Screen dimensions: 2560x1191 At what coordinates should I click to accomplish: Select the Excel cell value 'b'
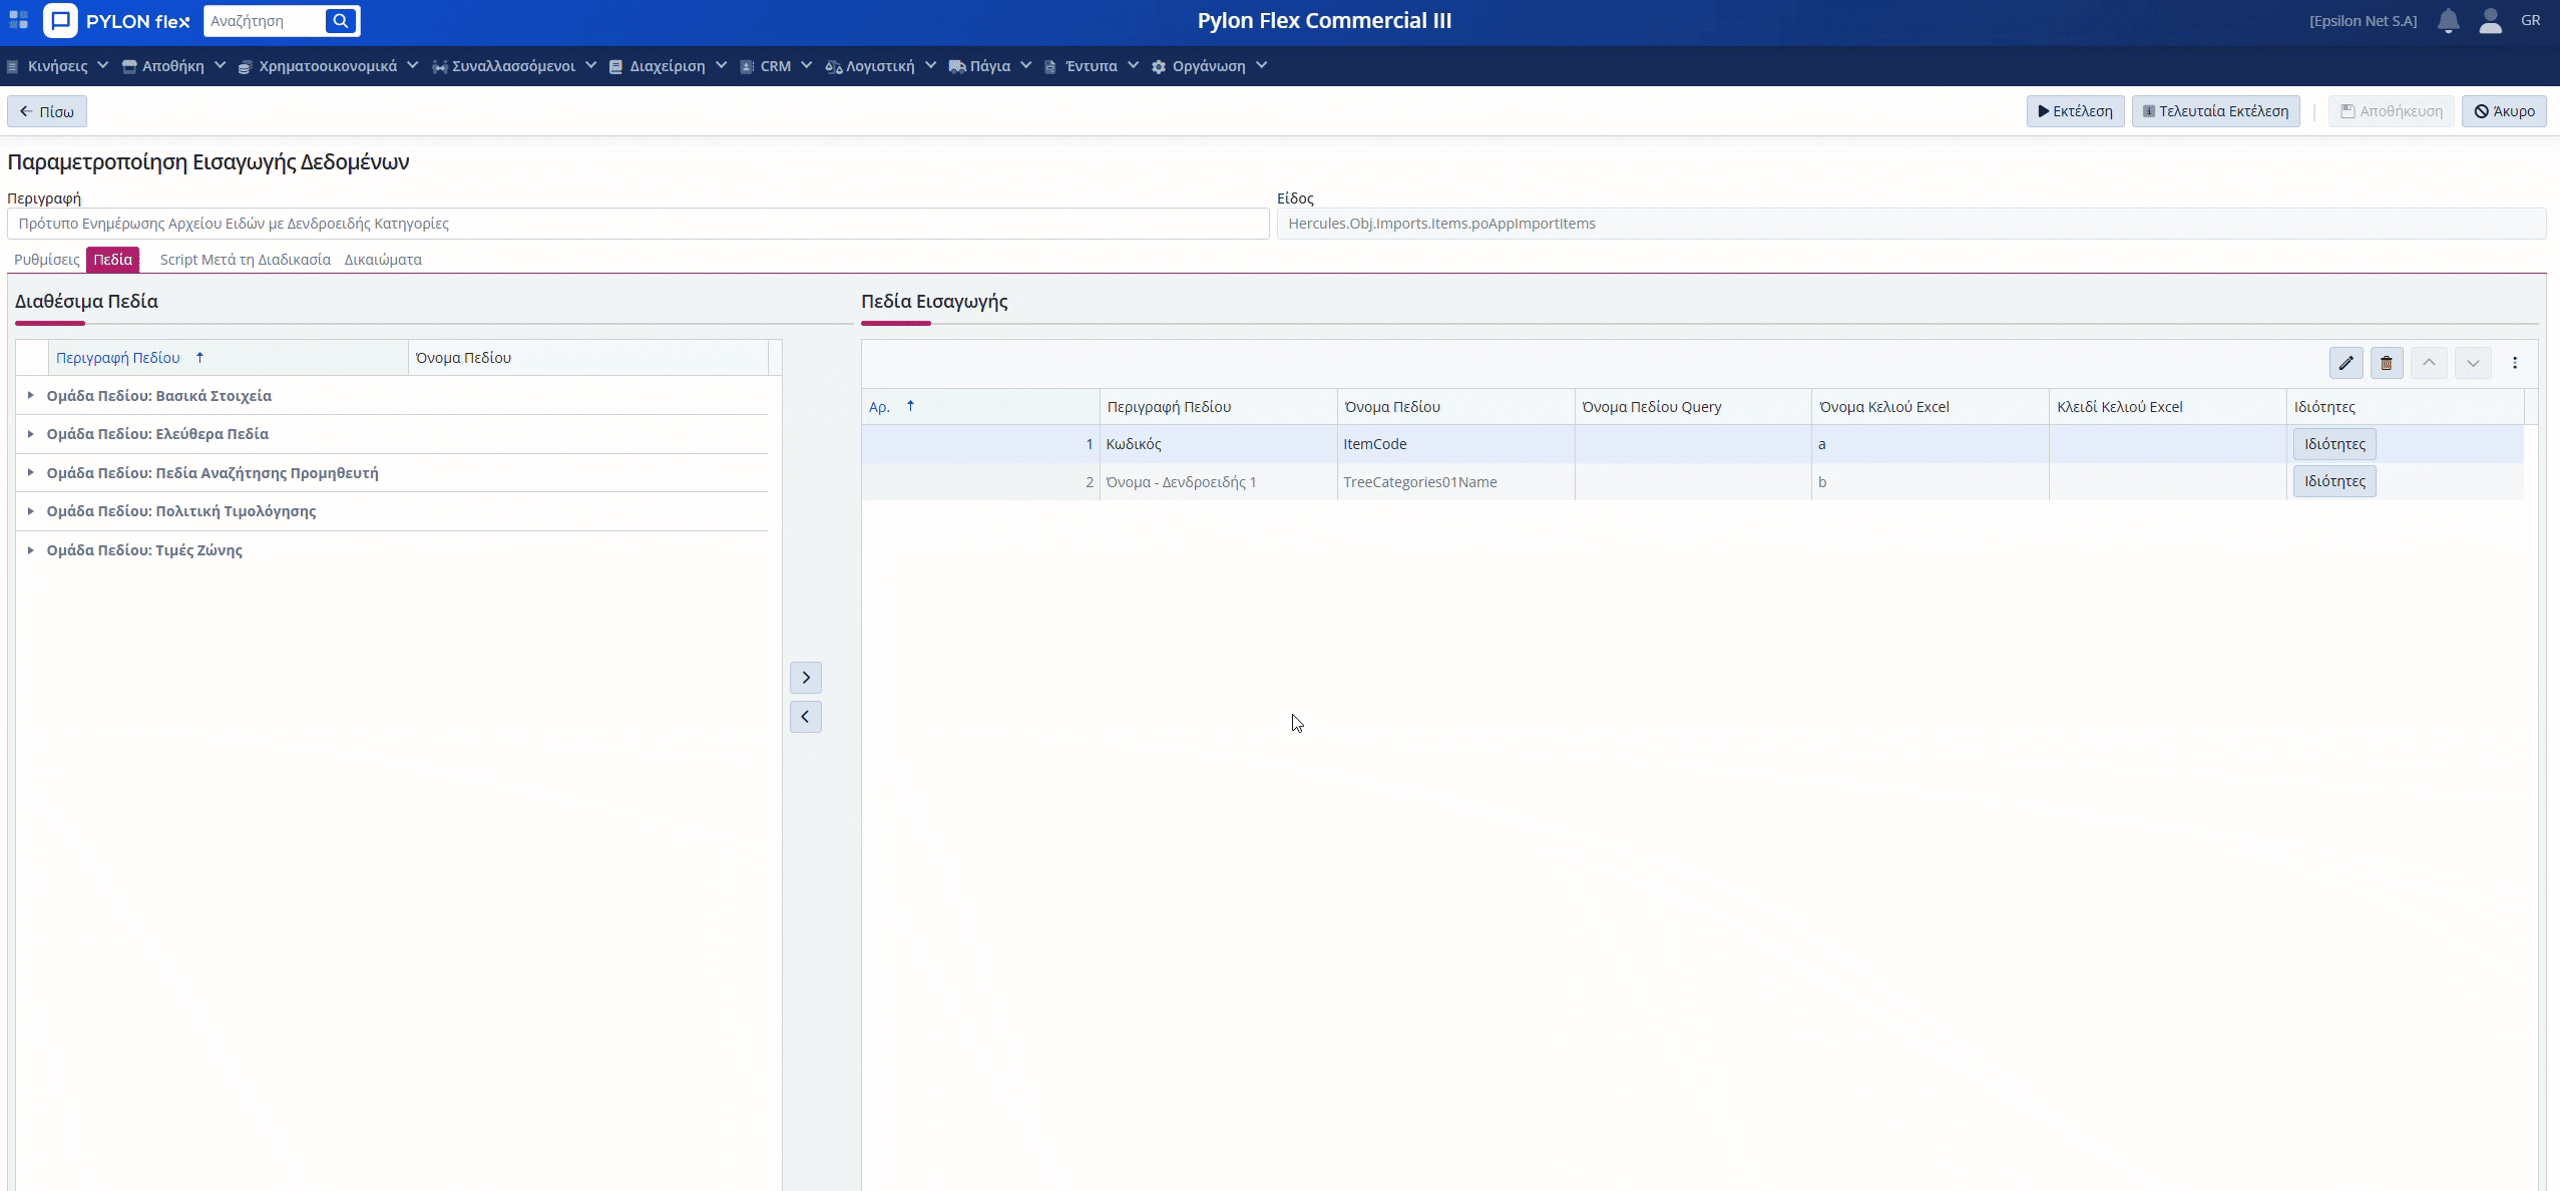tap(1930, 482)
